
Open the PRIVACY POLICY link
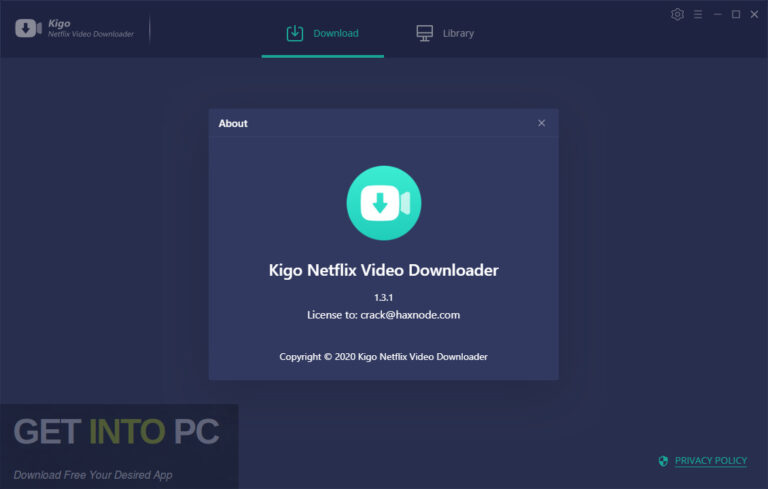(x=711, y=461)
